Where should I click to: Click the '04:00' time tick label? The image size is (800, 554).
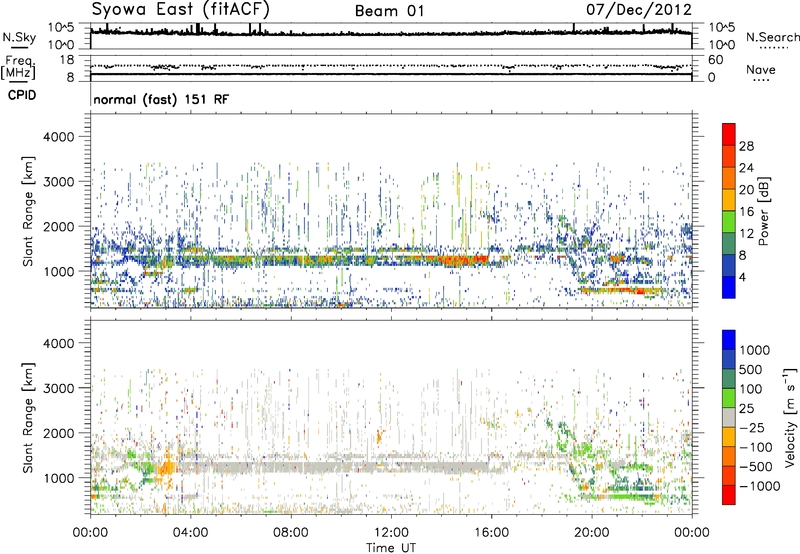(x=191, y=533)
